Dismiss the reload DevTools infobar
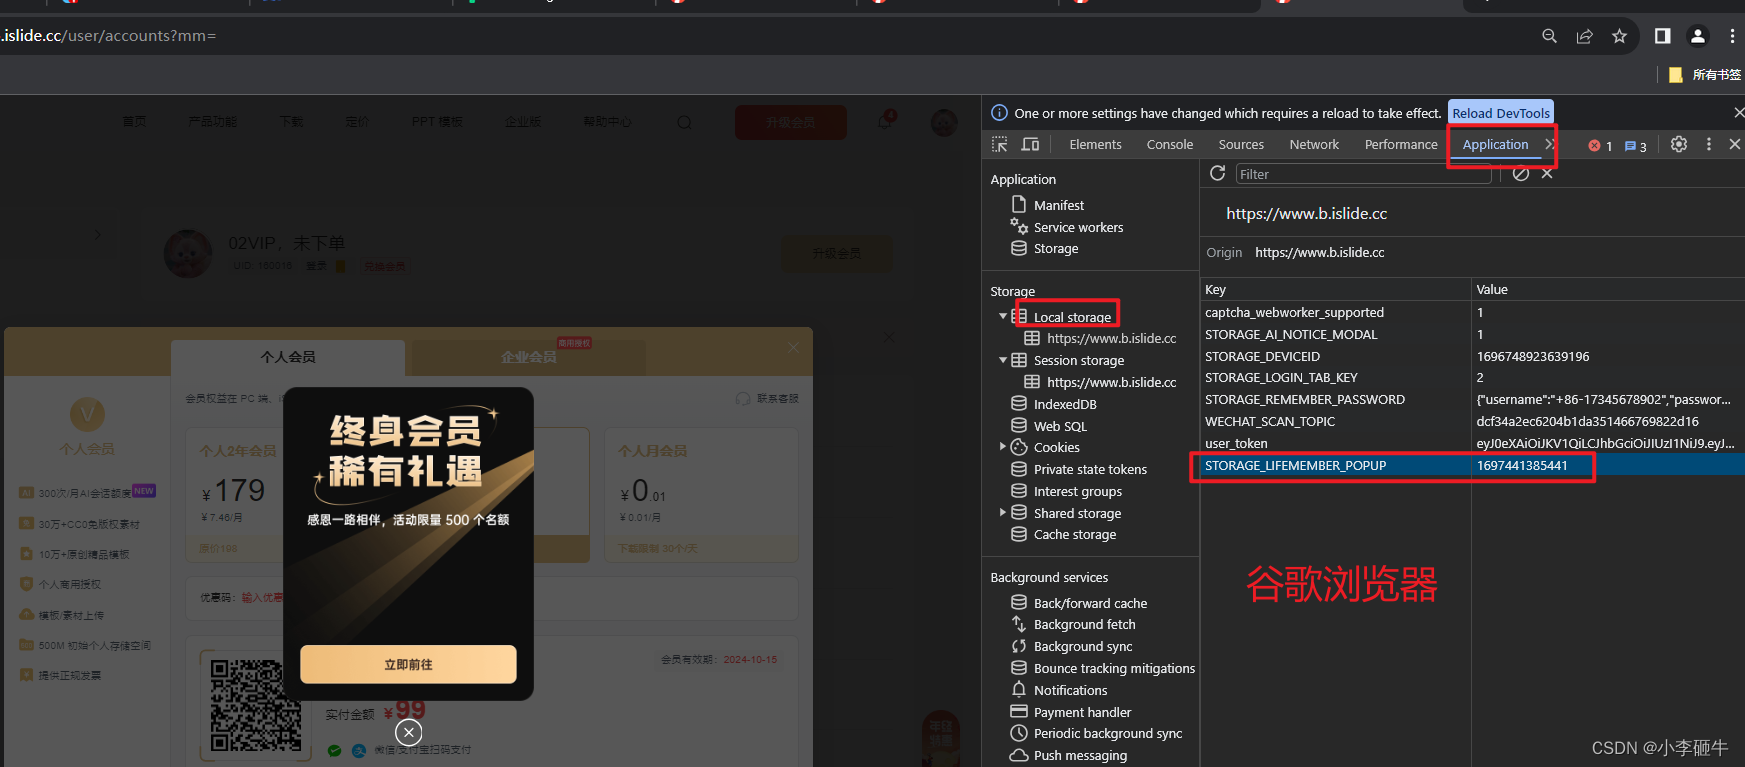This screenshot has height=767, width=1745. pos(1738,113)
